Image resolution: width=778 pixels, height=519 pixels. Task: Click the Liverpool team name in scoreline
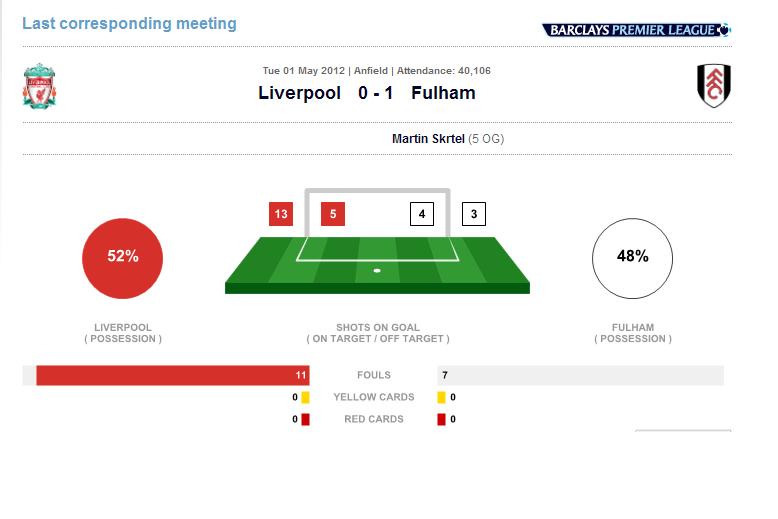tap(299, 93)
